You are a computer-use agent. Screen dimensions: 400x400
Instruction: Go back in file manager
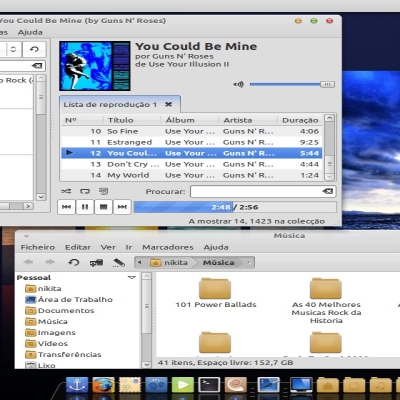coord(28,262)
